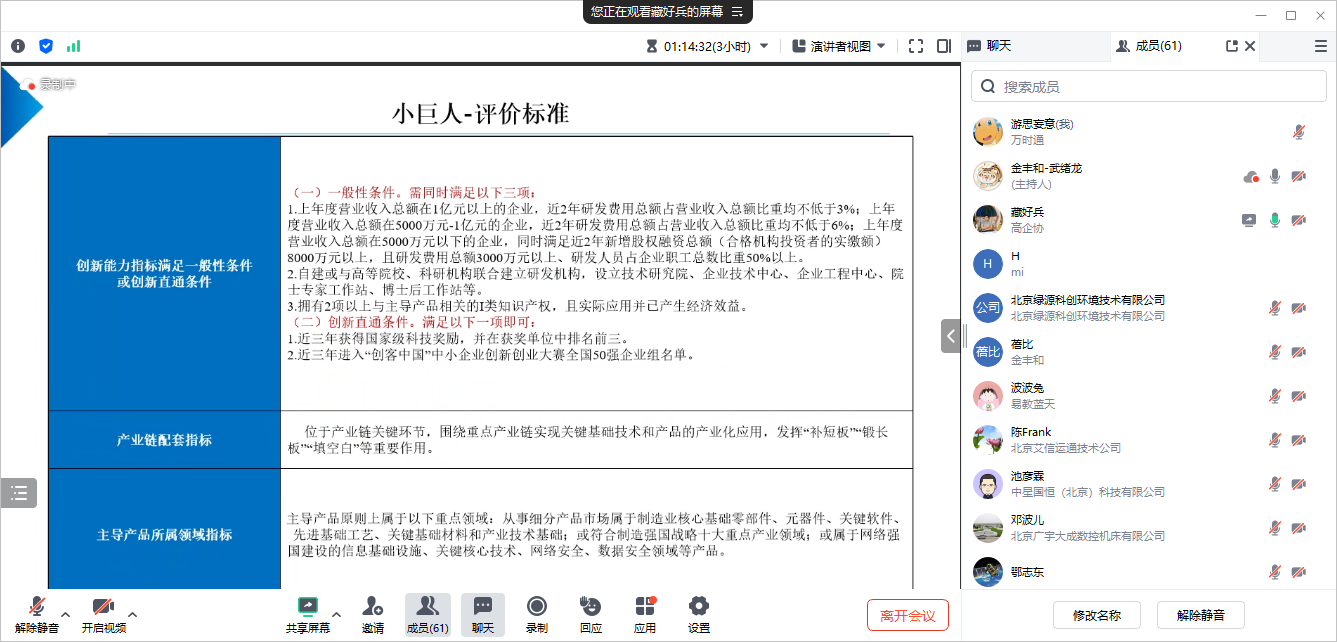1337x642 pixels.
Task: Select member 陈Frank
Action: 1149,440
